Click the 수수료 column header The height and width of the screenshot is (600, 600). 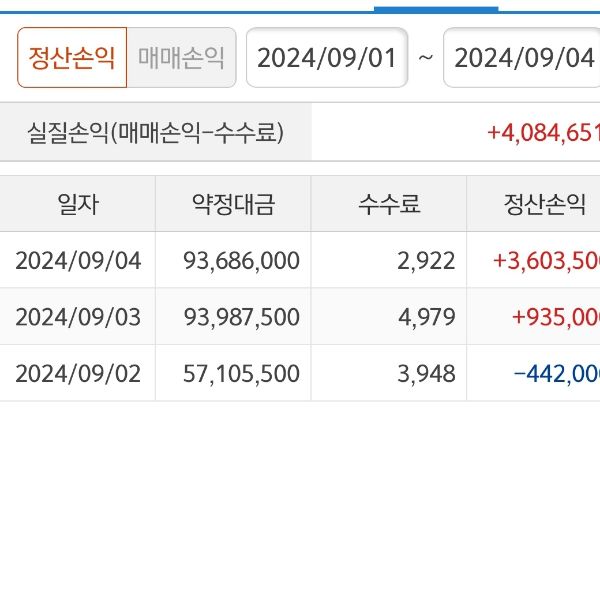click(x=389, y=205)
